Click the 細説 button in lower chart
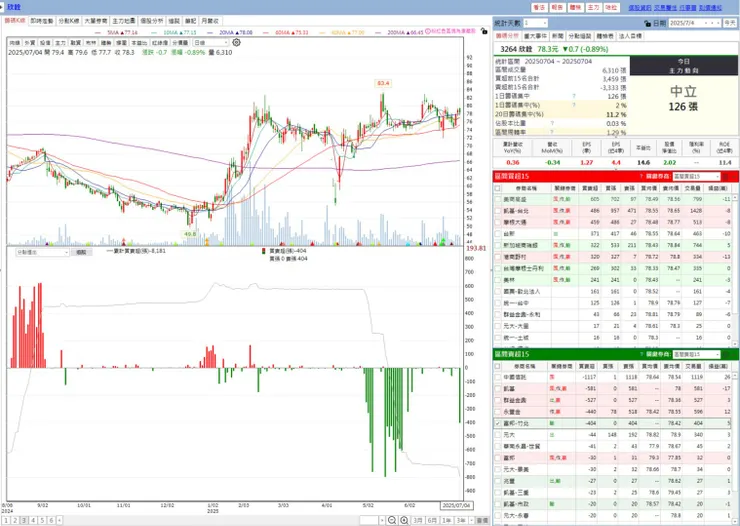740x526 pixels. 81,252
